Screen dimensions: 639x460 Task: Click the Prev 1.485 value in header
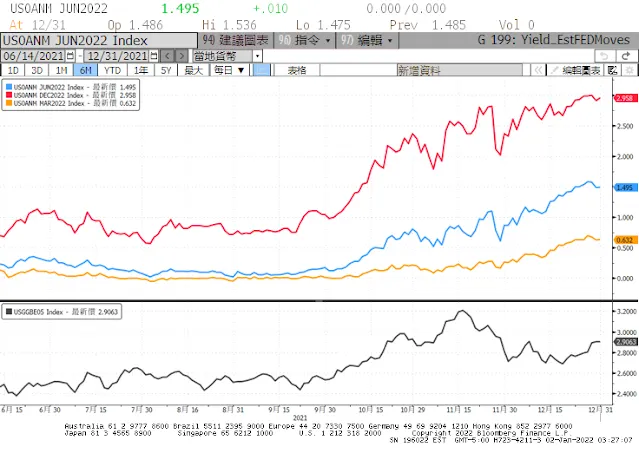427,25
